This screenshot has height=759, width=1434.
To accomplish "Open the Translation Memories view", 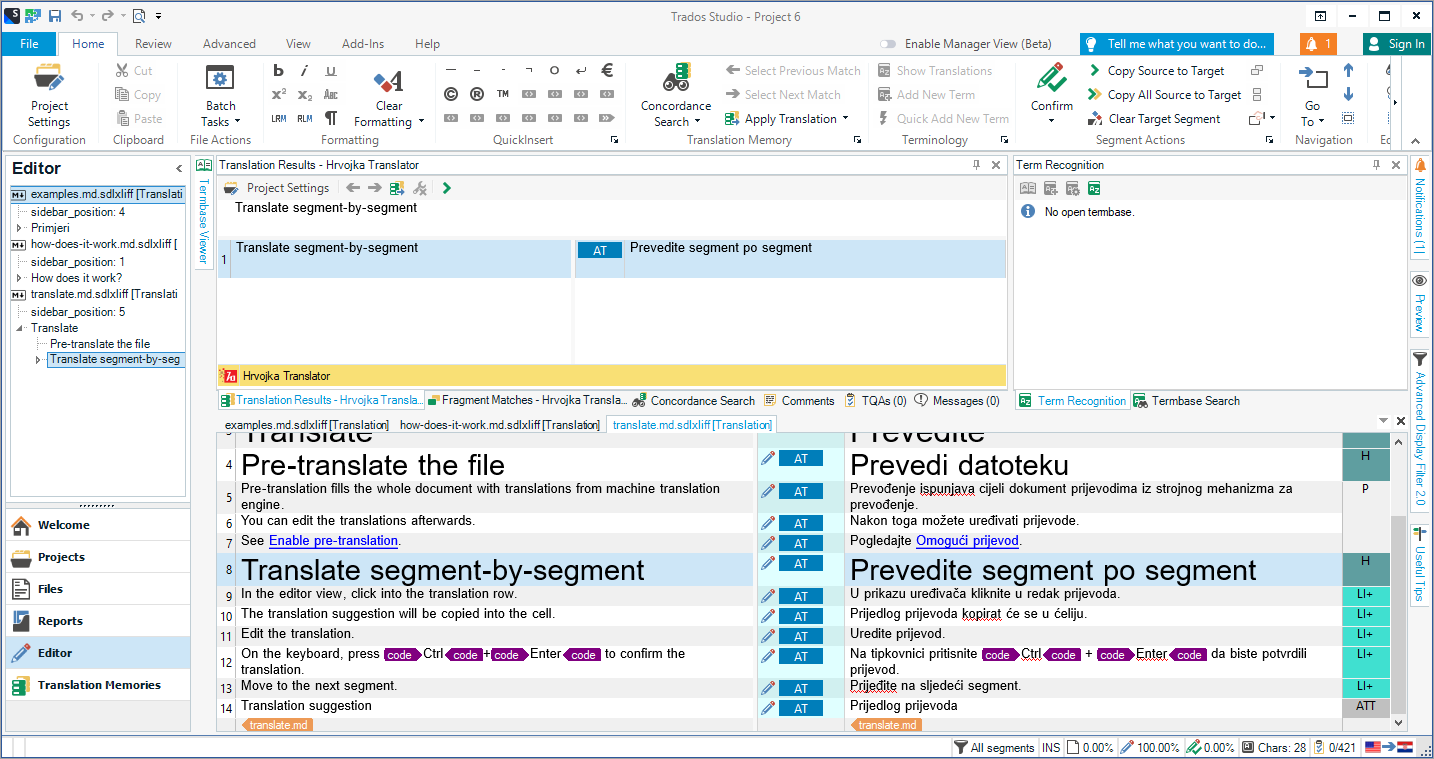I will [98, 685].
